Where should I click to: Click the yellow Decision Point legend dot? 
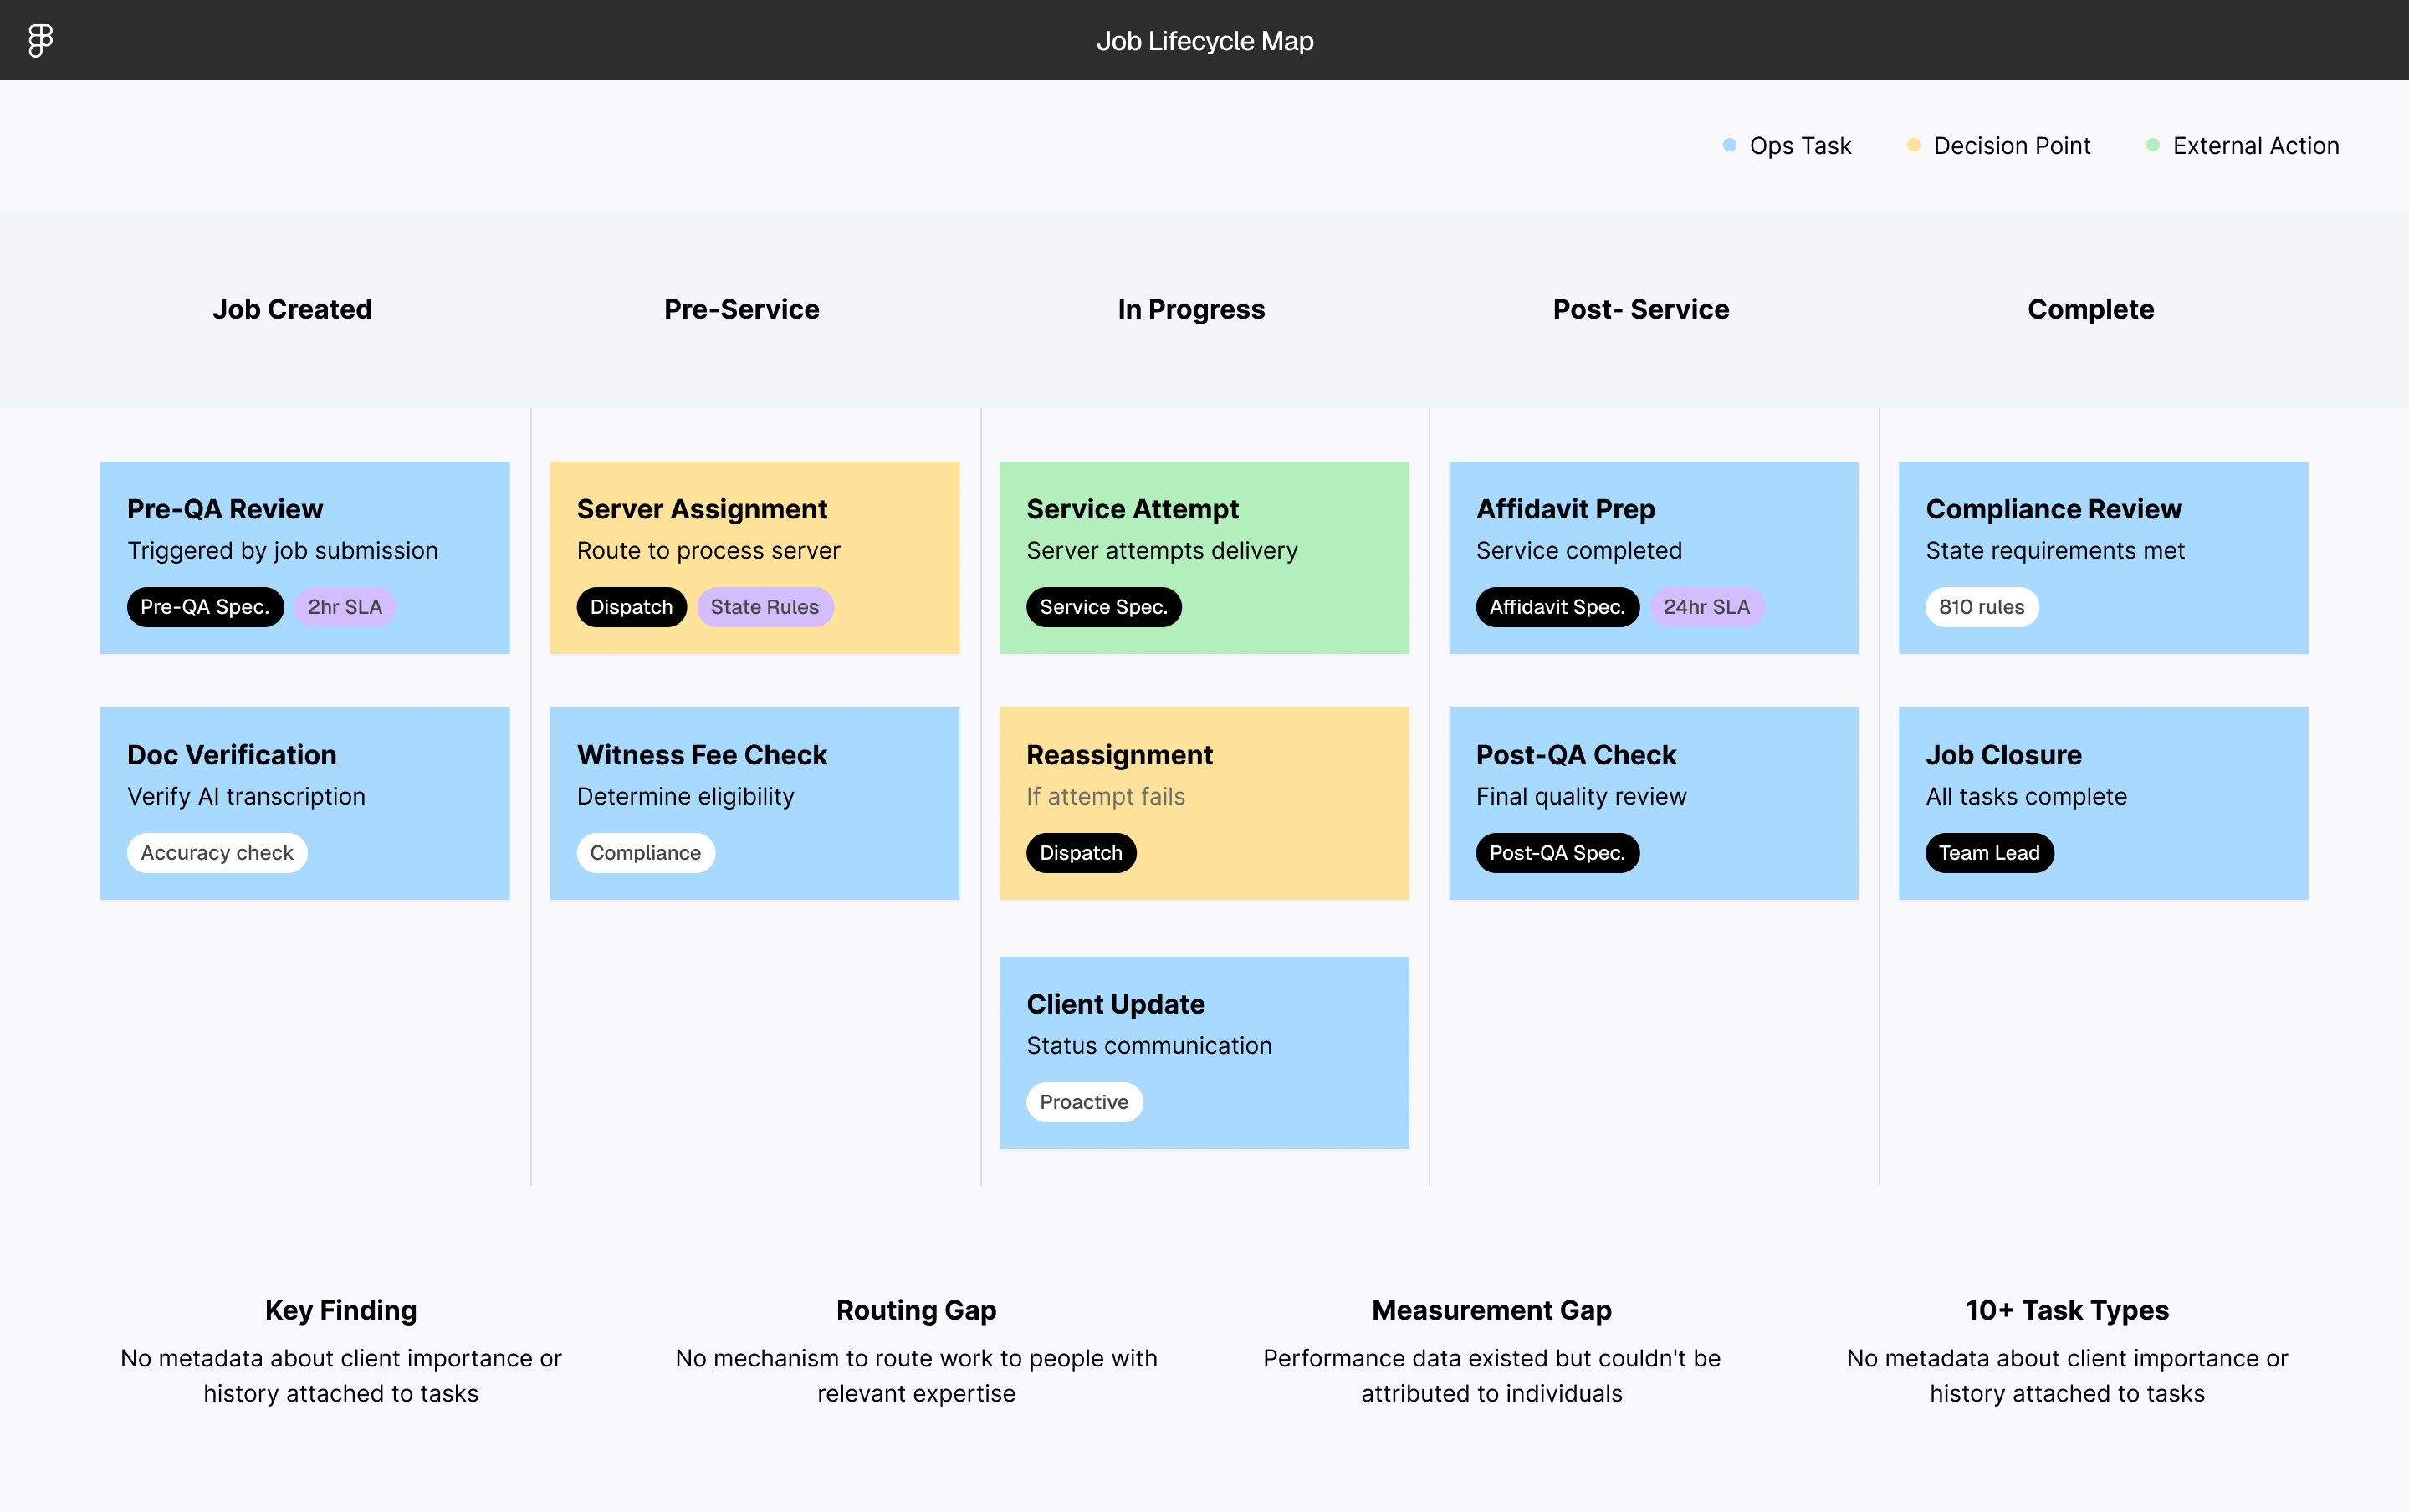coord(1913,145)
